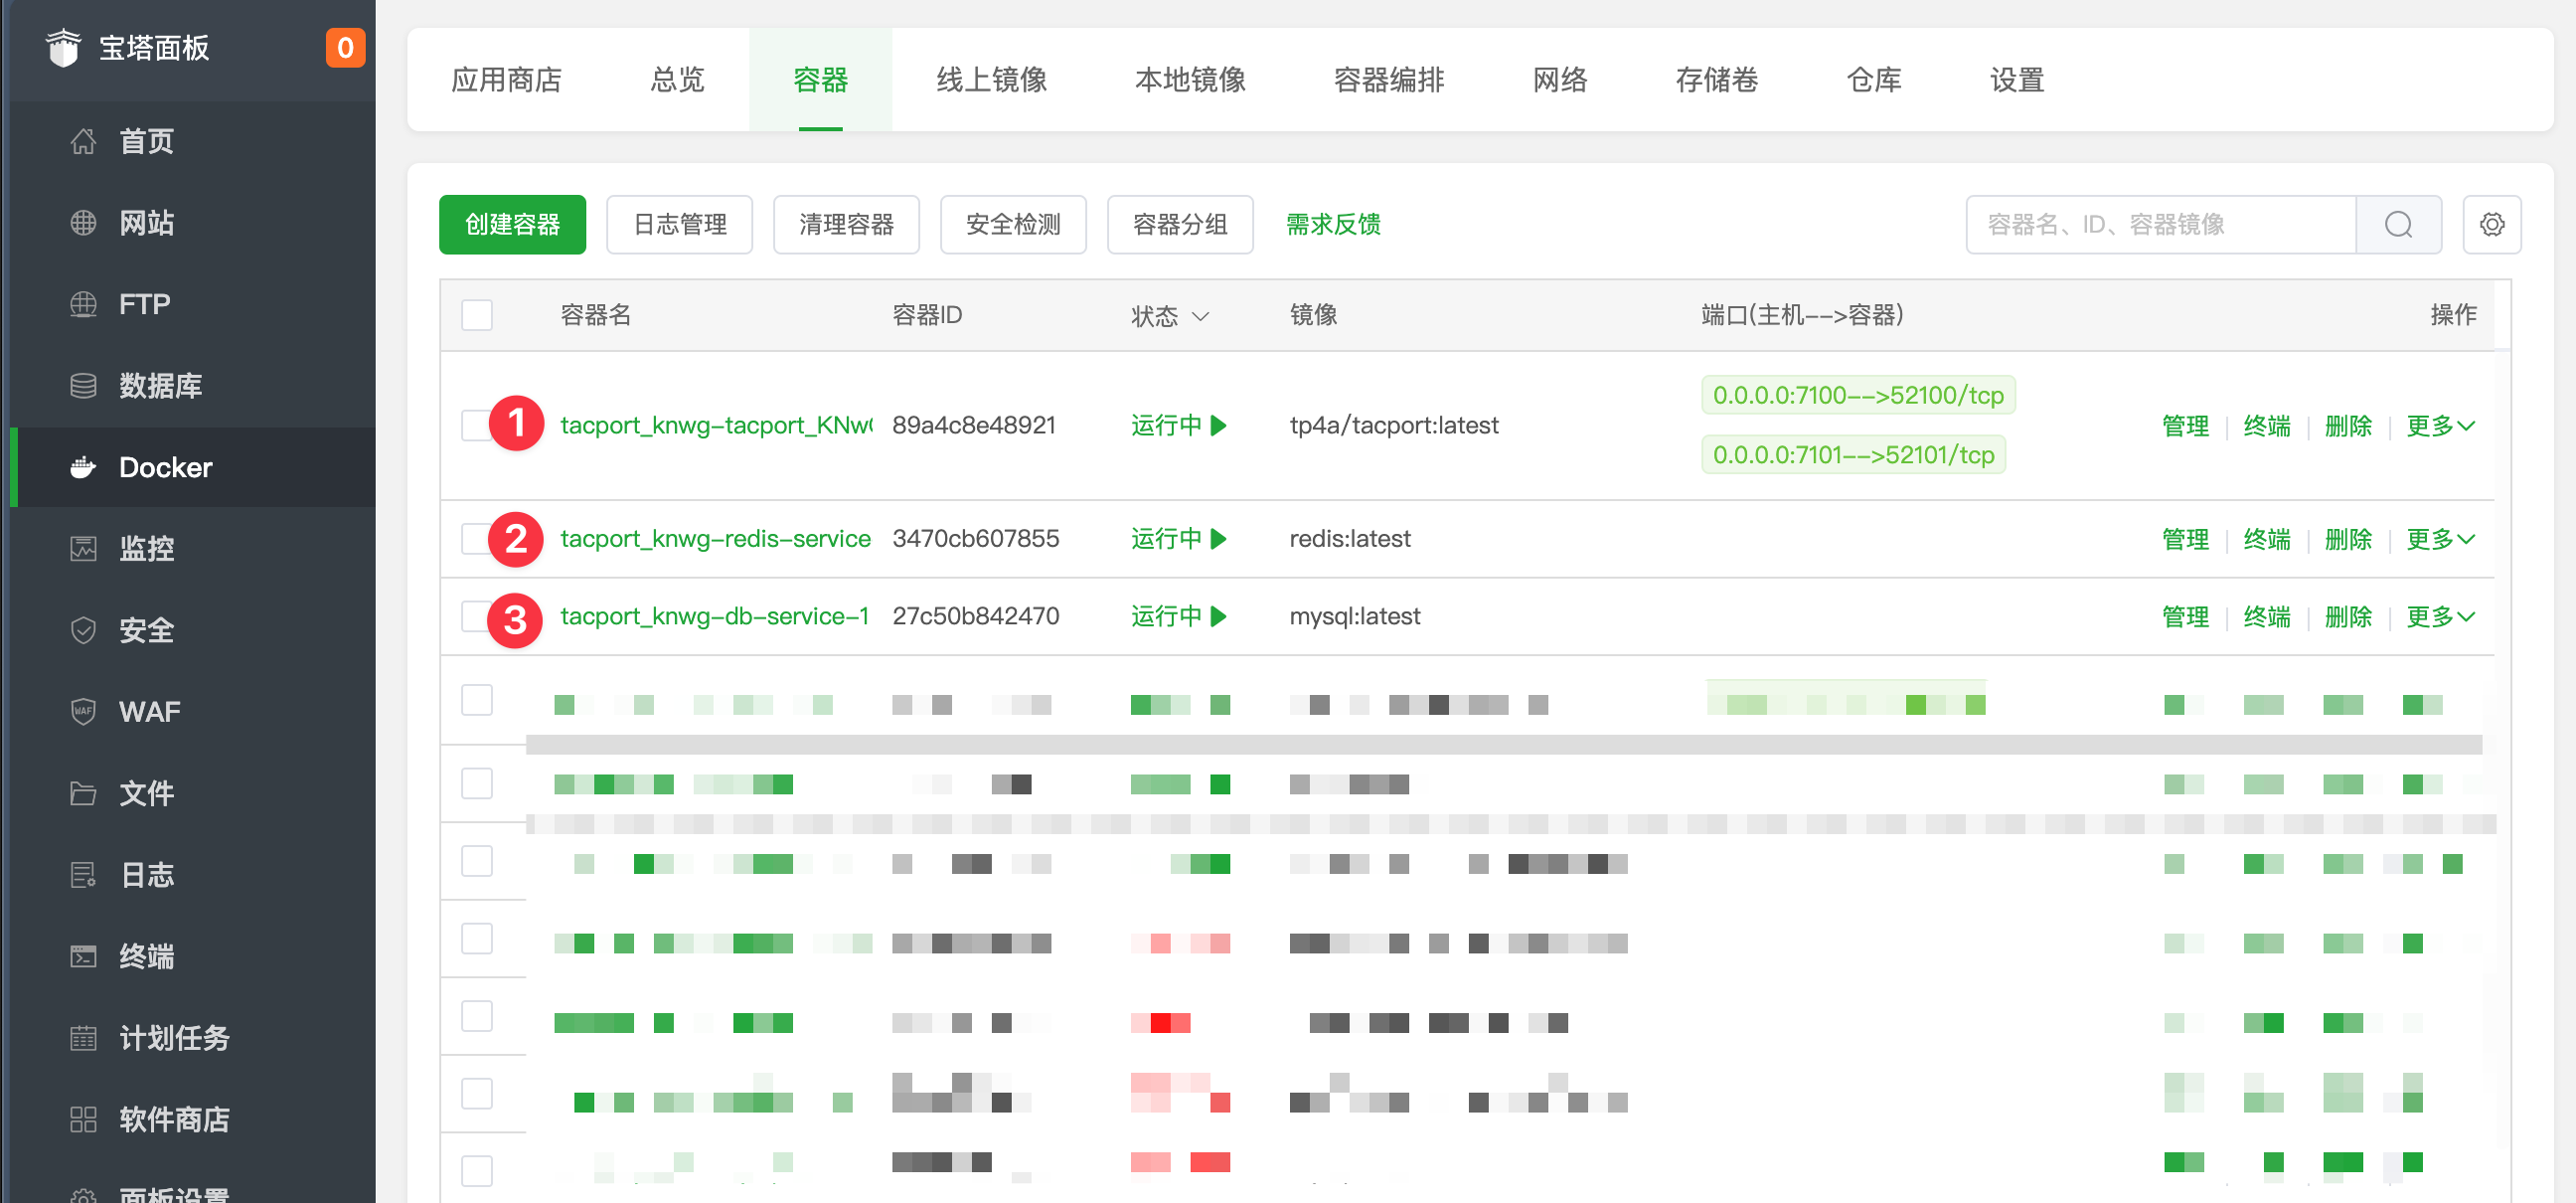Click the search field for 容器名、ID、容器镜像
2576x1203 pixels.
pyautogui.click(x=2161, y=225)
